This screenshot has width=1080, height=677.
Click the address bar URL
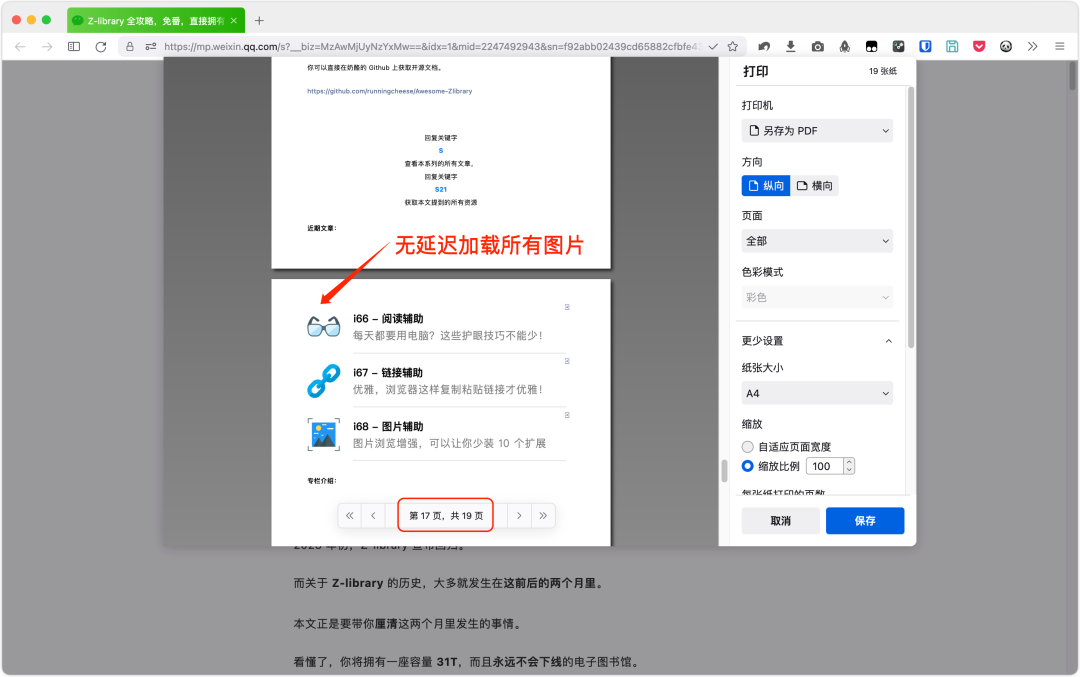tap(433, 47)
